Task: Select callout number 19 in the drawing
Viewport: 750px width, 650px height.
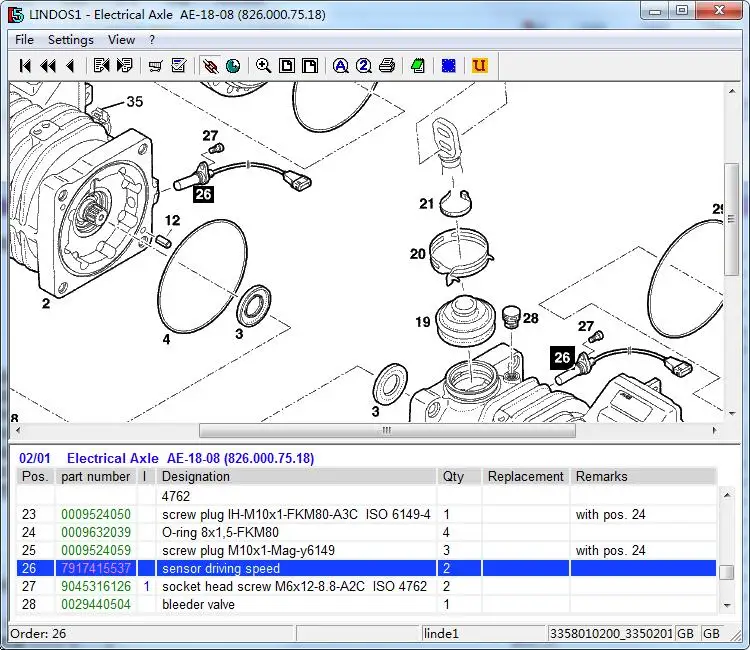Action: (423, 322)
